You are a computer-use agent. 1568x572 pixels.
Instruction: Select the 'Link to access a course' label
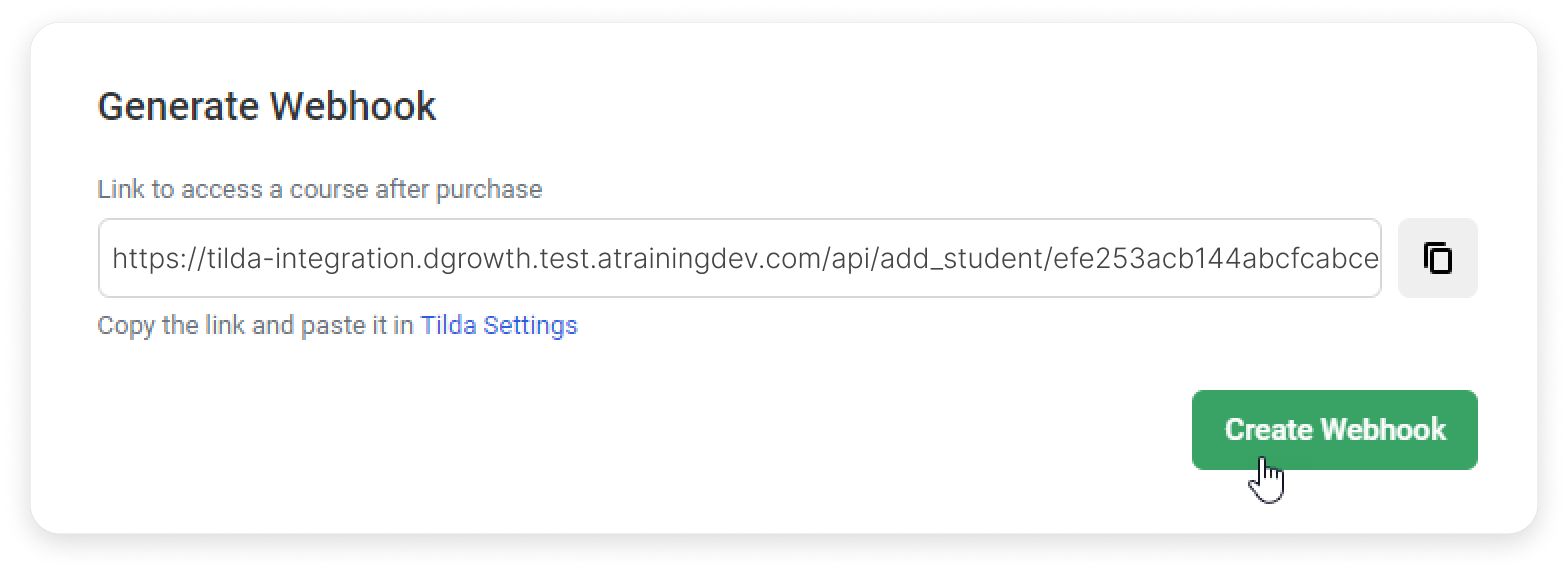[x=320, y=189]
